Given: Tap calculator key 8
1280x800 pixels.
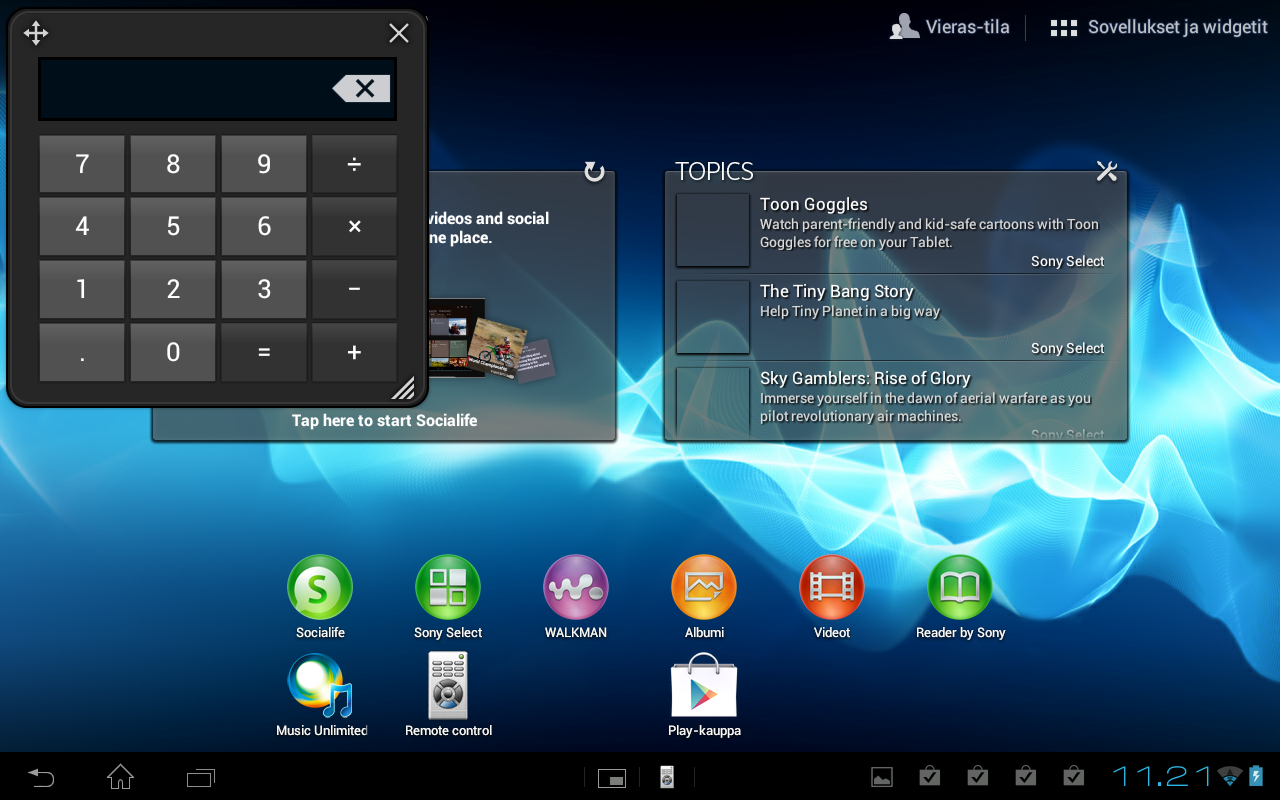Looking at the screenshot, I should click(x=173, y=164).
